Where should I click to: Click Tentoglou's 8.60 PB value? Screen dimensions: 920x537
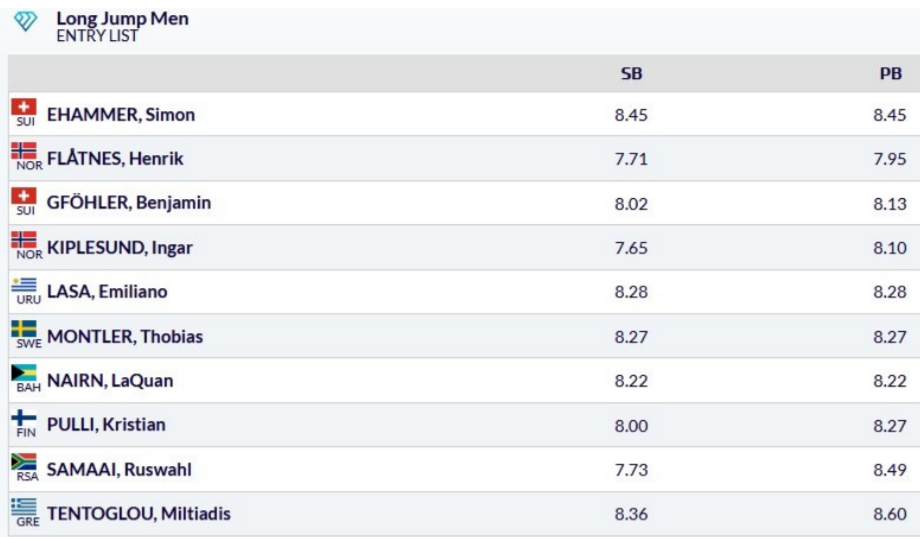tap(889, 514)
